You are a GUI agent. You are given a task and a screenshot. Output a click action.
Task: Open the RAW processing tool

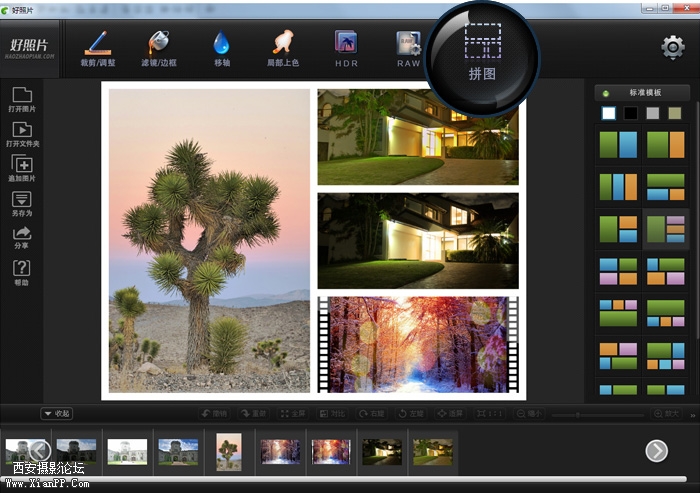pos(408,48)
